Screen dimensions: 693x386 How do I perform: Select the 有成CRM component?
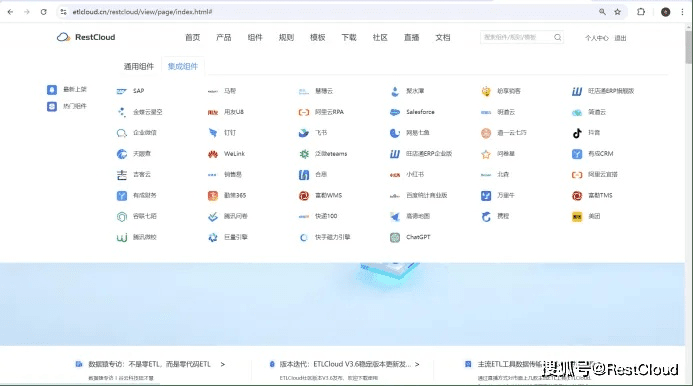[x=593, y=154]
